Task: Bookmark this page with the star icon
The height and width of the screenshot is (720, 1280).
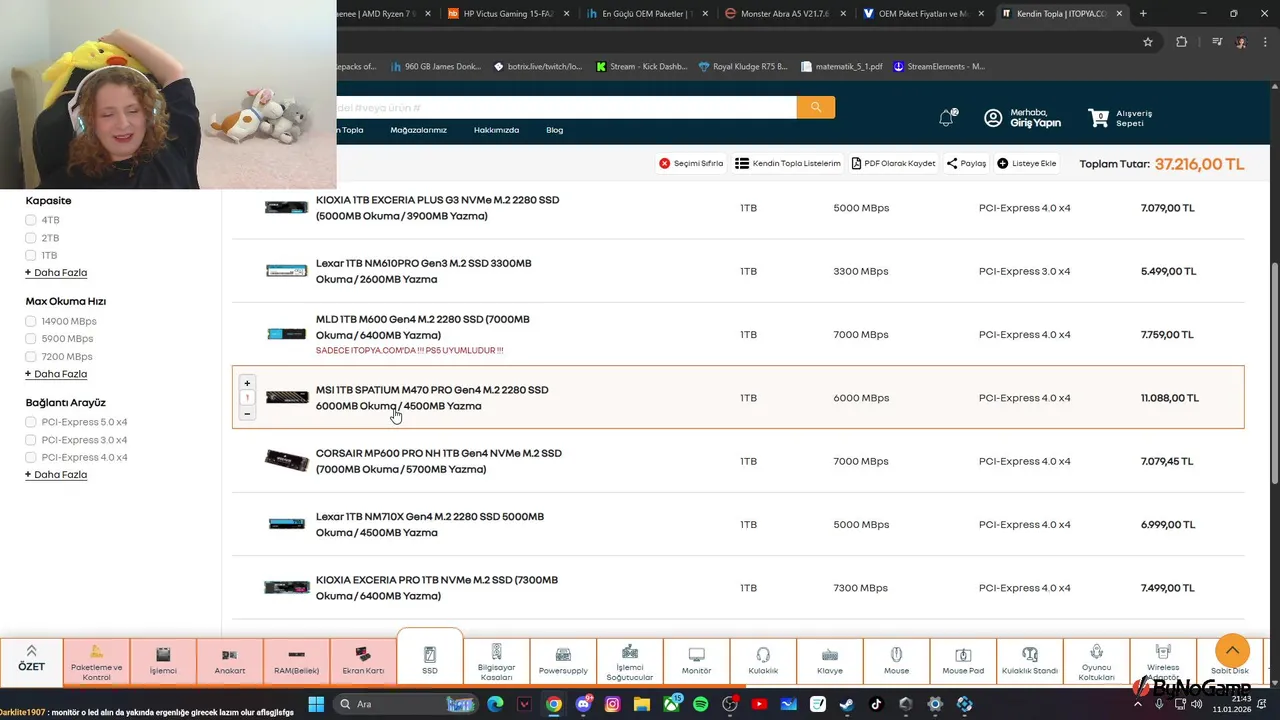Action: click(1148, 42)
